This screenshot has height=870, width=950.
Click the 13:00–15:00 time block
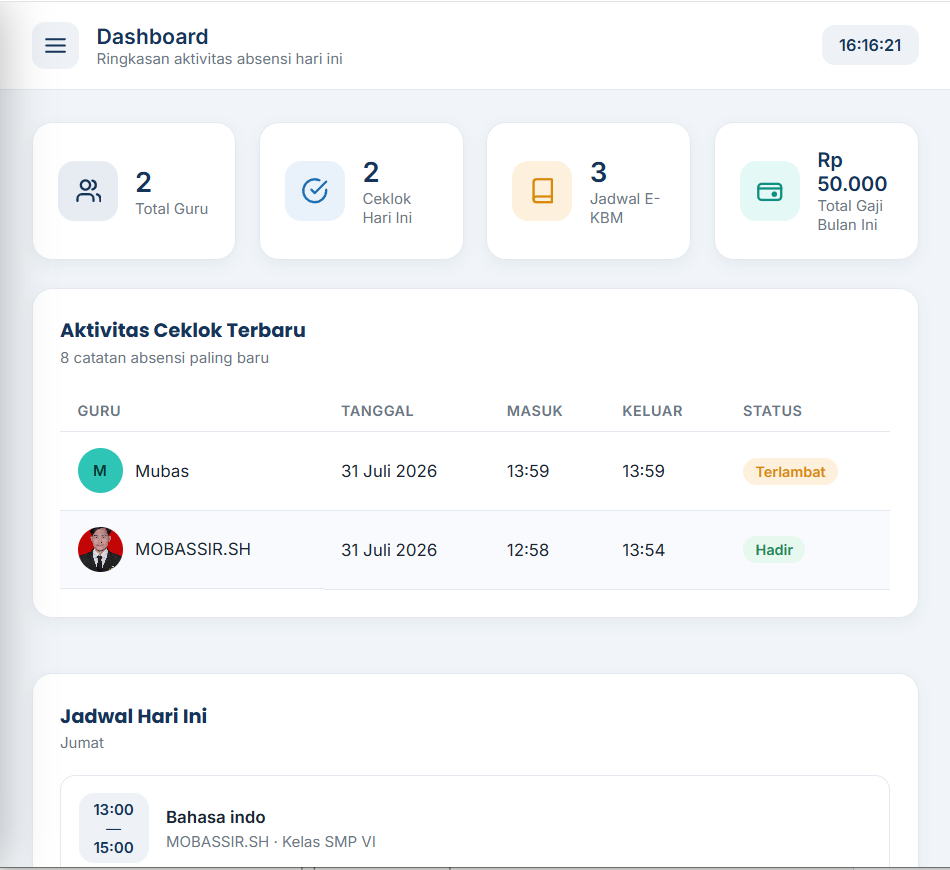[x=113, y=828]
